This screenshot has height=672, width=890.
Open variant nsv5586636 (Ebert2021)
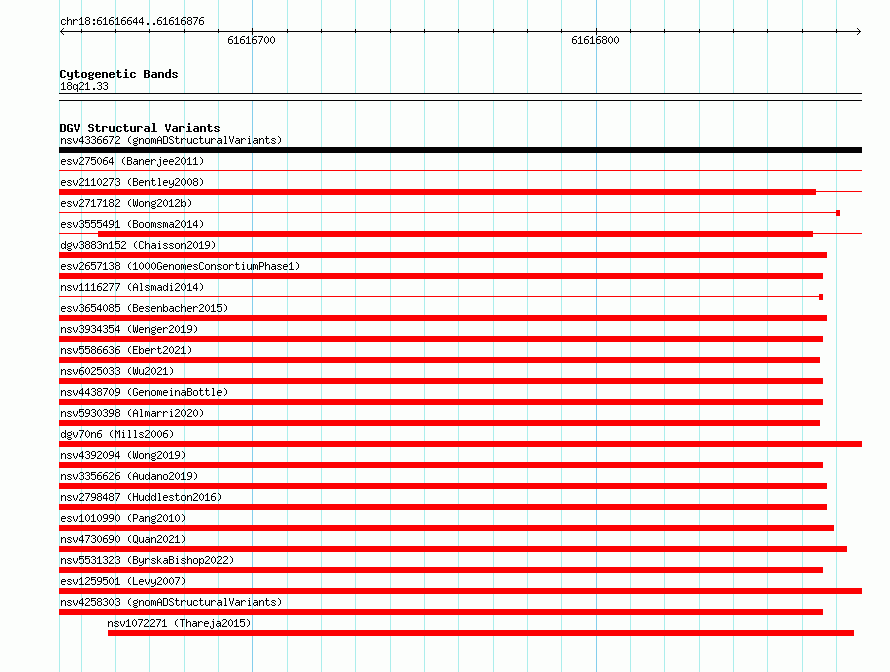[126, 350]
